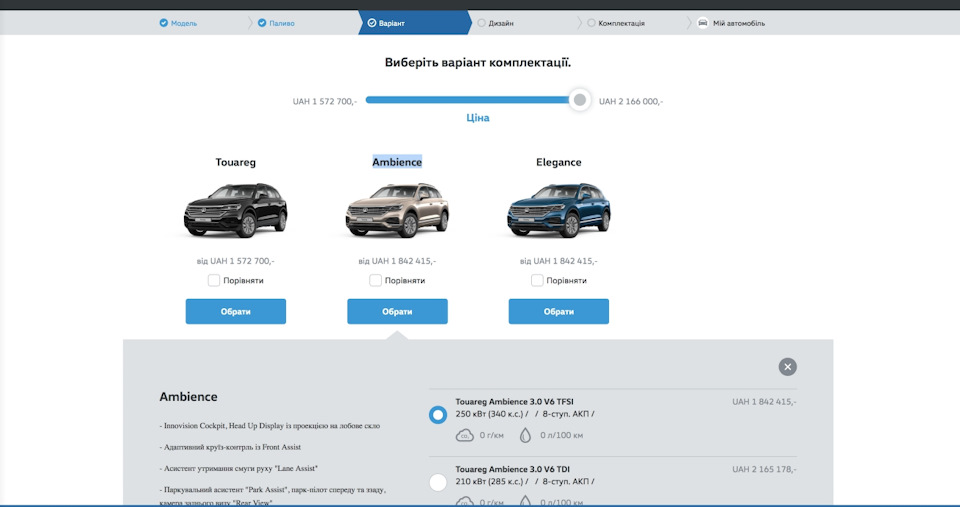
Task: Open the Комплектація step
Action: pyautogui.click(x=616, y=23)
